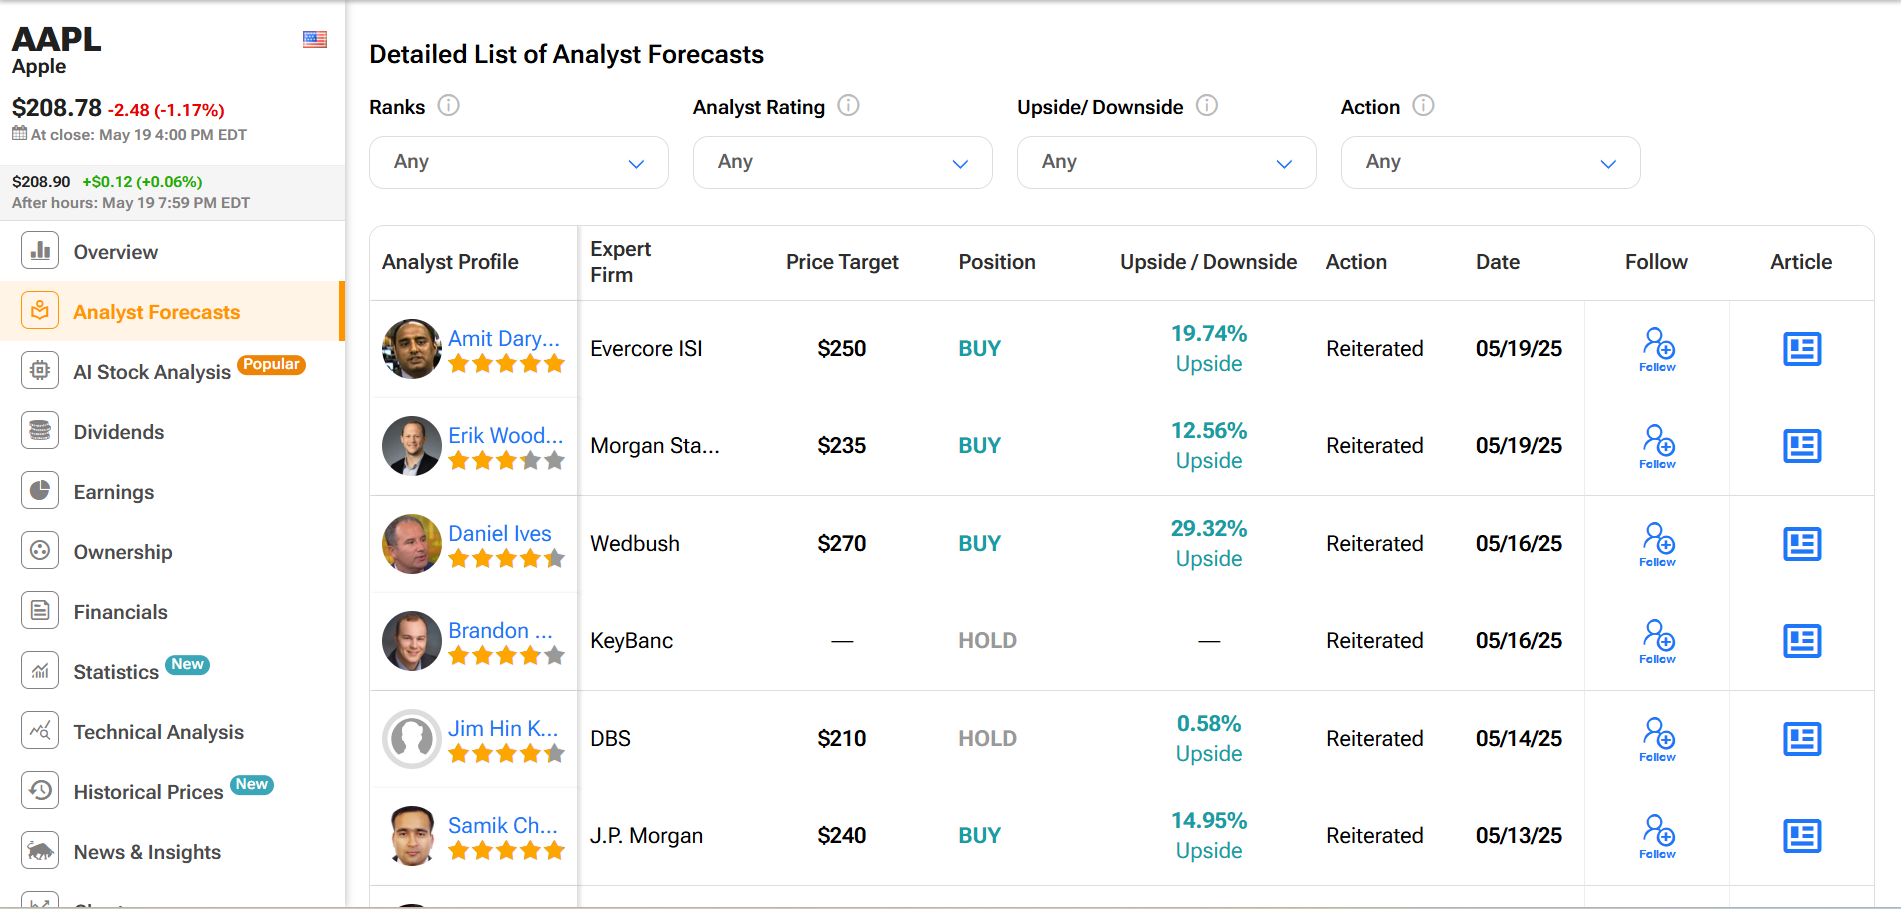Open the News & Insights page

(x=147, y=852)
